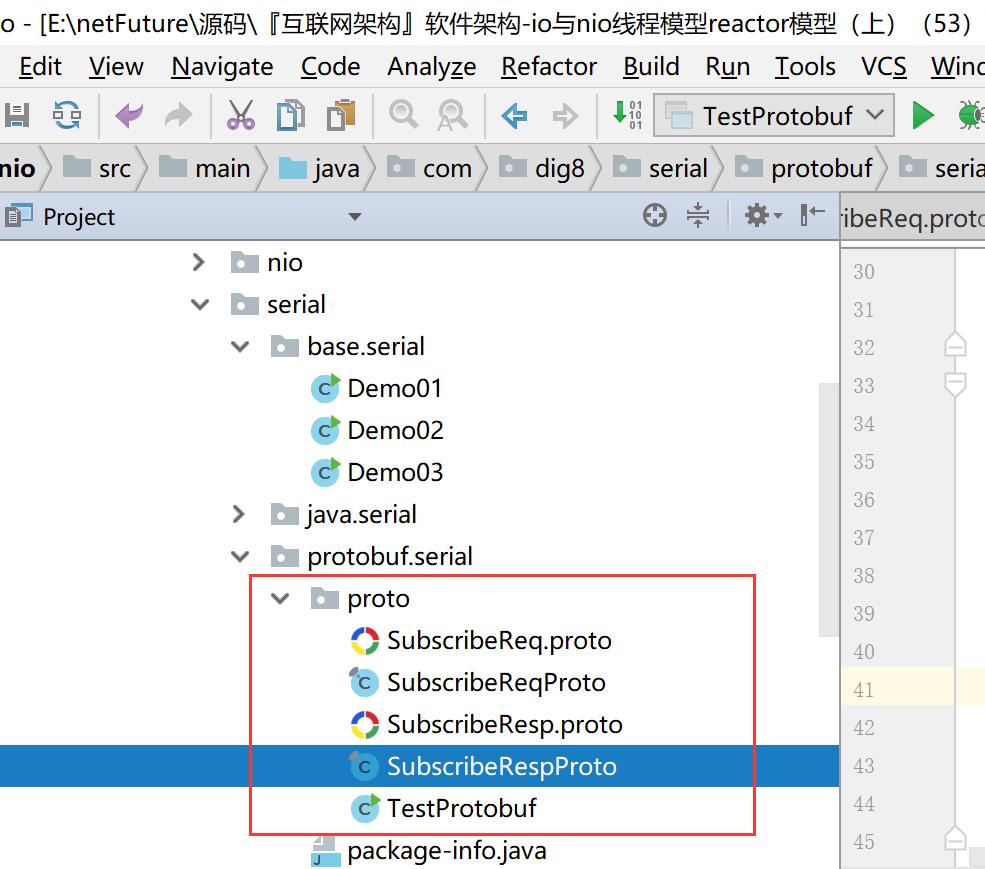The image size is (985, 869).
Task: Expand the java.serial package
Action: coord(238,514)
